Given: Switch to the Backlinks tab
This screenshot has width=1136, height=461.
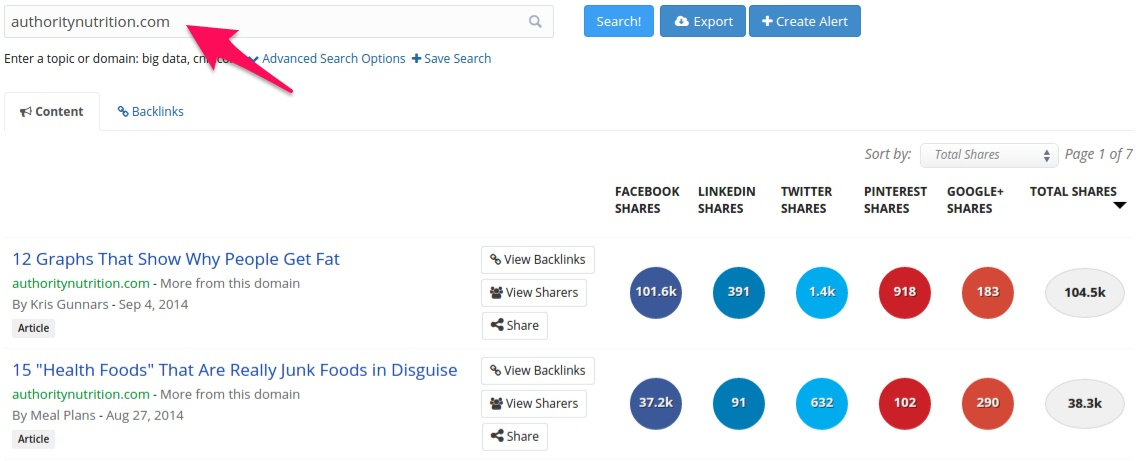Looking at the screenshot, I should [x=151, y=112].
